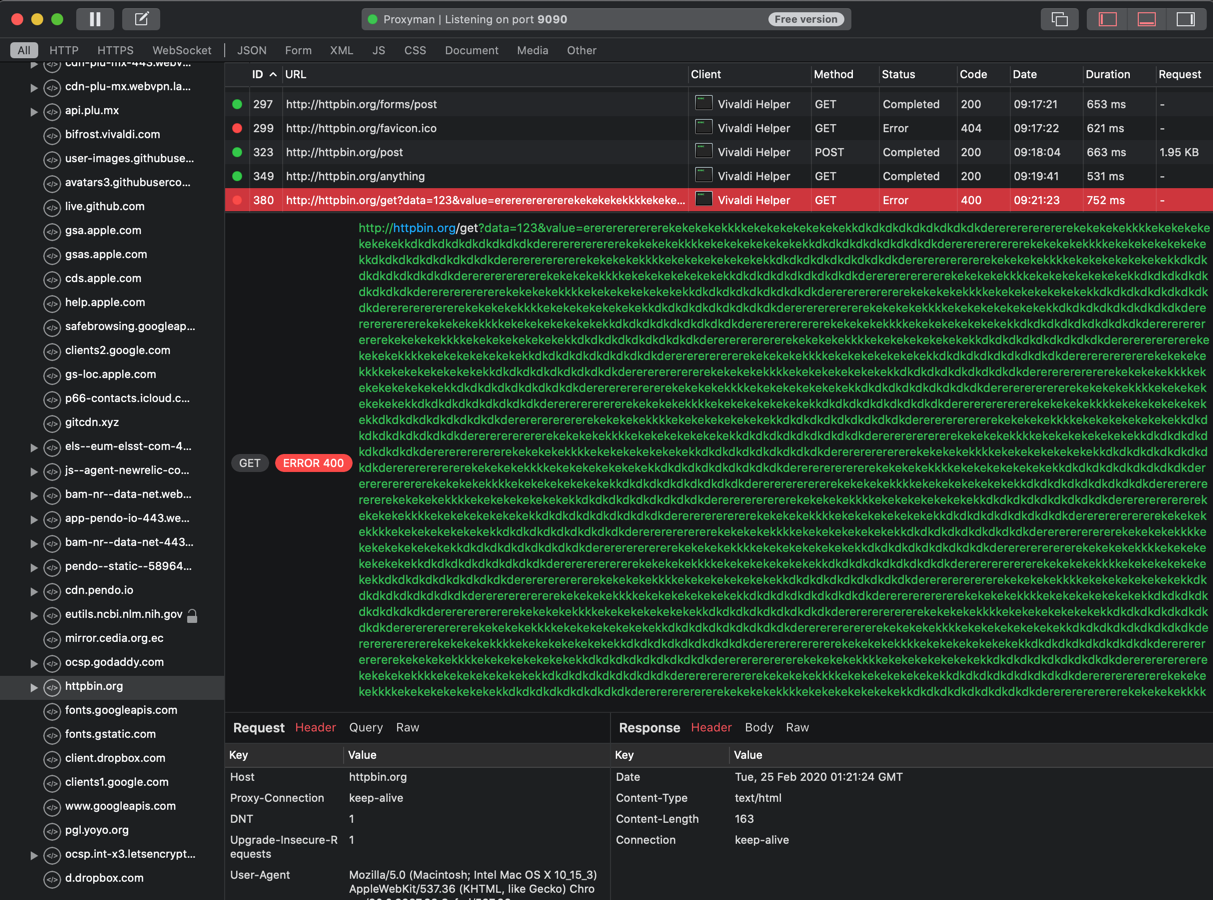Click the lock icon beside eutils.ncbi.nlm.nih.gov

pyautogui.click(x=192, y=615)
